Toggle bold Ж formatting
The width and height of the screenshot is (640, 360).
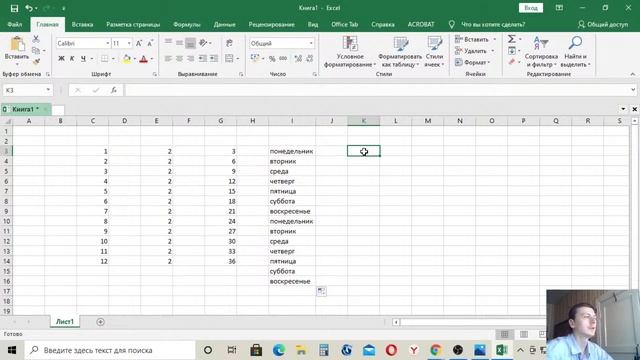(61, 59)
